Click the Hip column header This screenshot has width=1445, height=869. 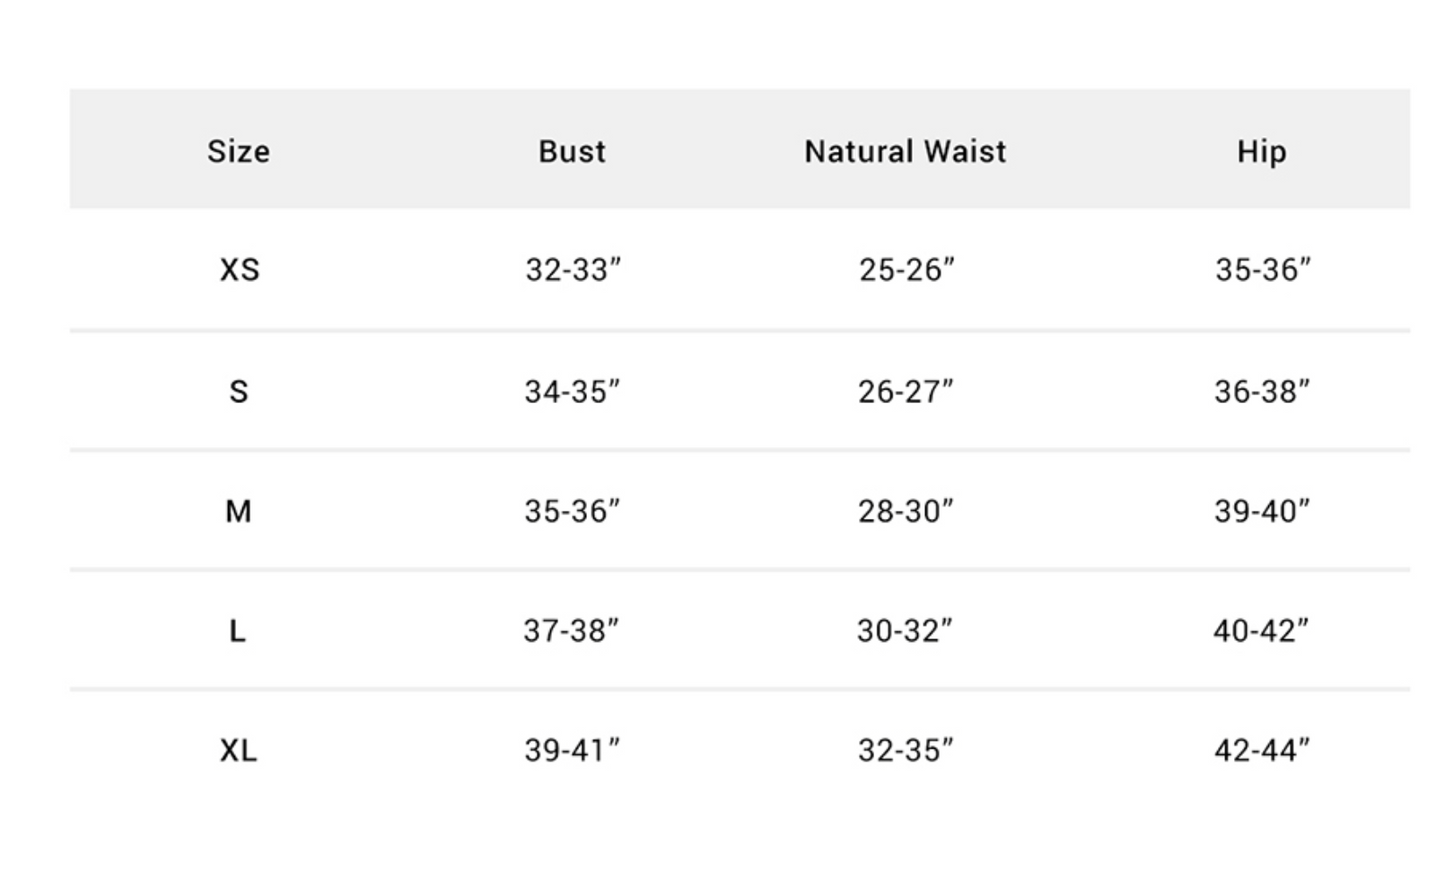1261,151
